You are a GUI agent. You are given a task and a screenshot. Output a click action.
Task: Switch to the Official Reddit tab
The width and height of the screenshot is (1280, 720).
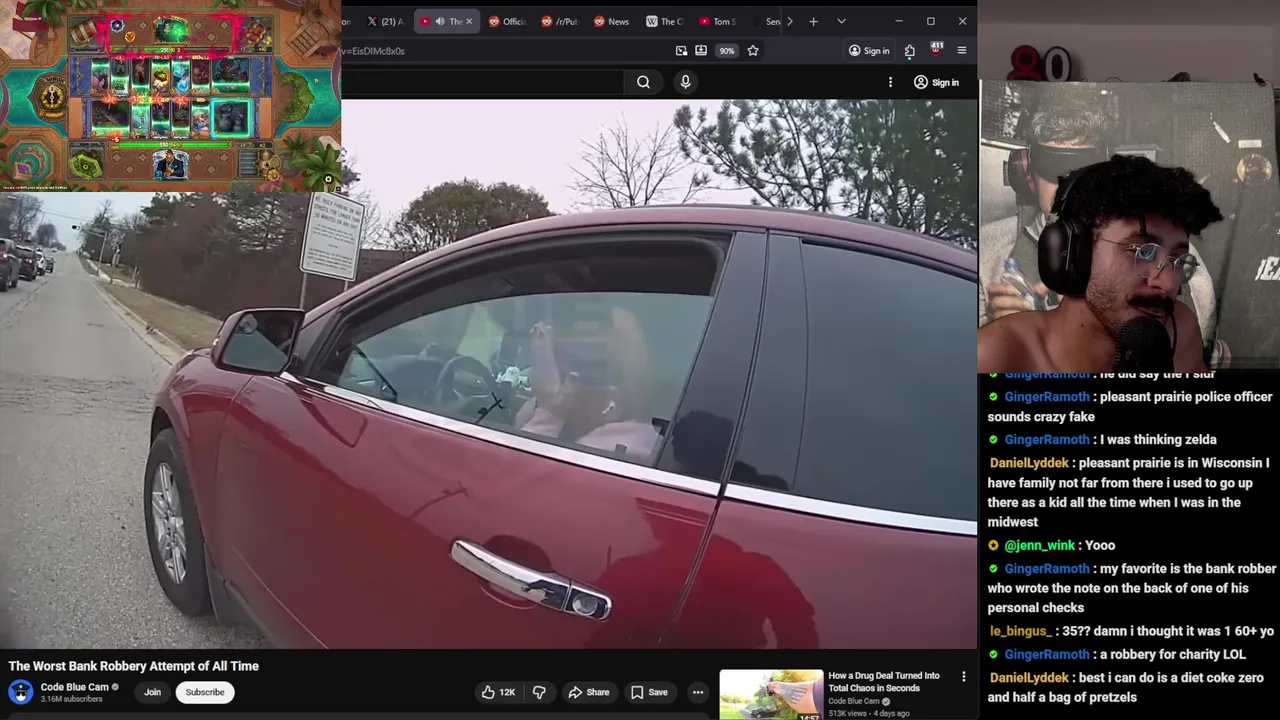click(x=506, y=21)
